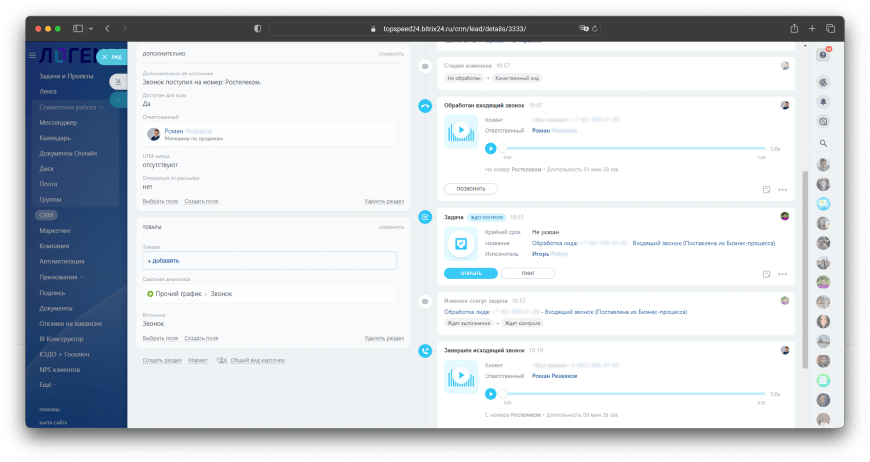Open the three-dots menu on the incoming call card
This screenshot has height=462, width=870.
(x=782, y=190)
